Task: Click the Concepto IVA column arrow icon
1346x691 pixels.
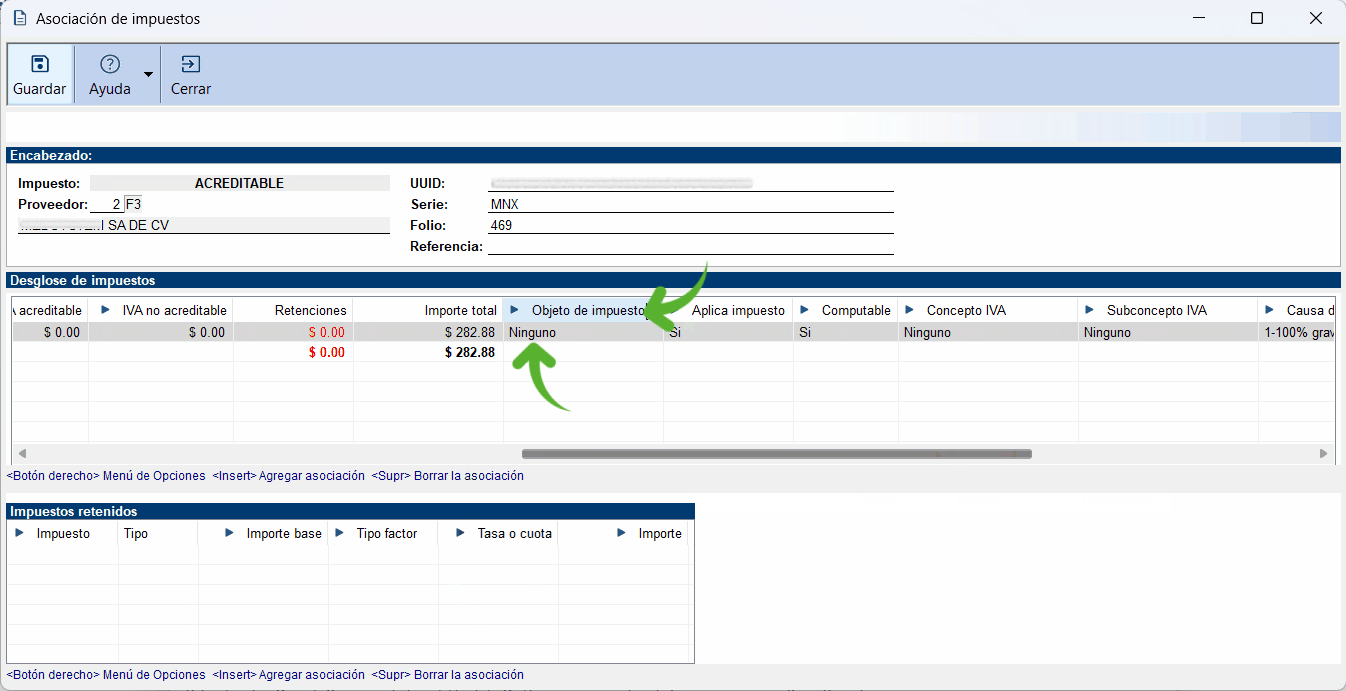Action: pyautogui.click(x=910, y=310)
